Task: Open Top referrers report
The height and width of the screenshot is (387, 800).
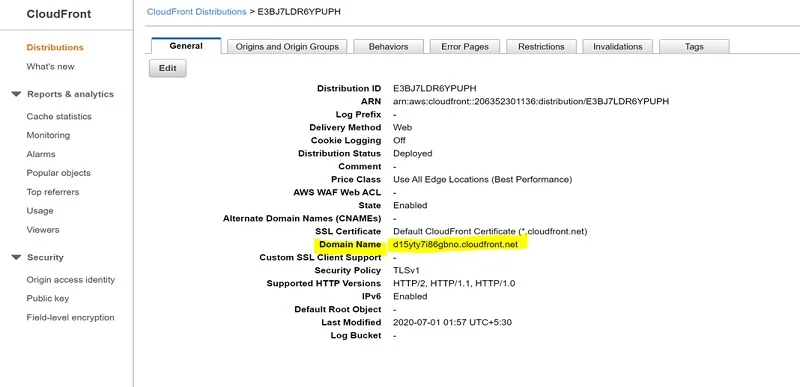Action: pyautogui.click(x=53, y=192)
